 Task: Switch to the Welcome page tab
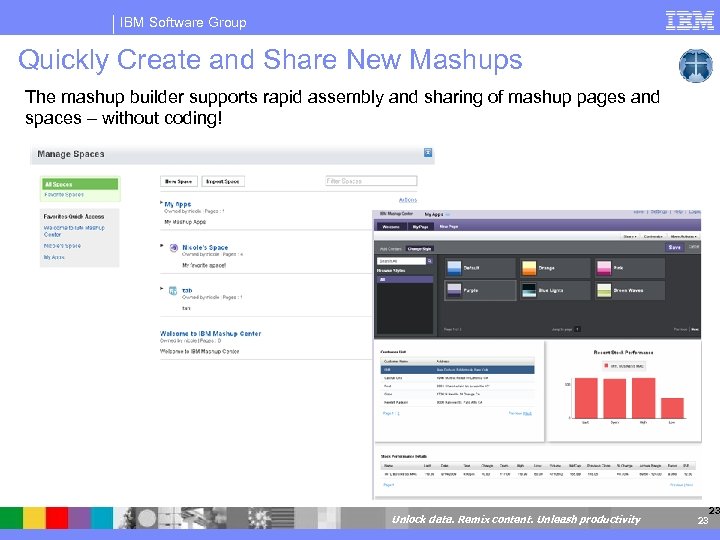[x=391, y=226]
